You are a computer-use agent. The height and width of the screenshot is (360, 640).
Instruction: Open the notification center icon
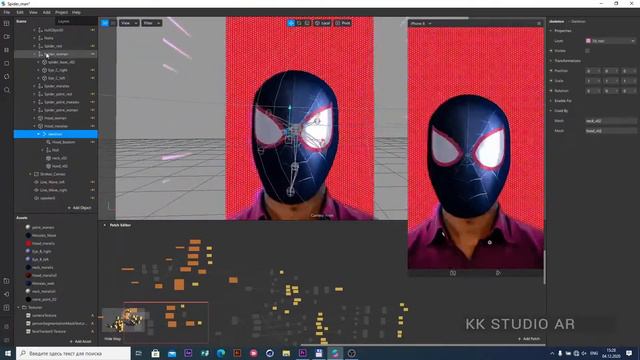(x=629, y=353)
